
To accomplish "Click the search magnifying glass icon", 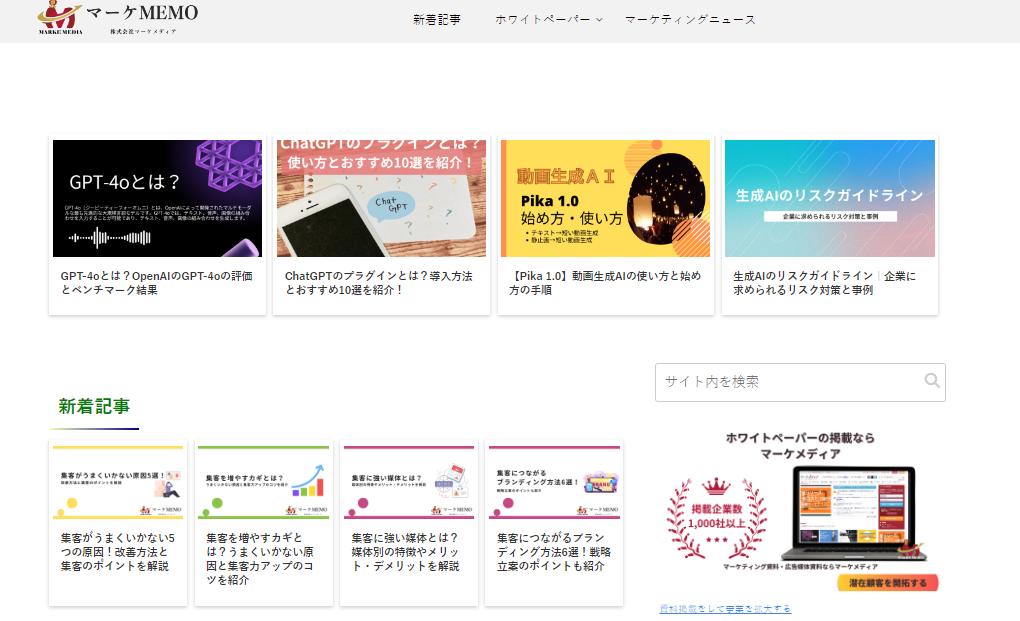I will (932, 381).
